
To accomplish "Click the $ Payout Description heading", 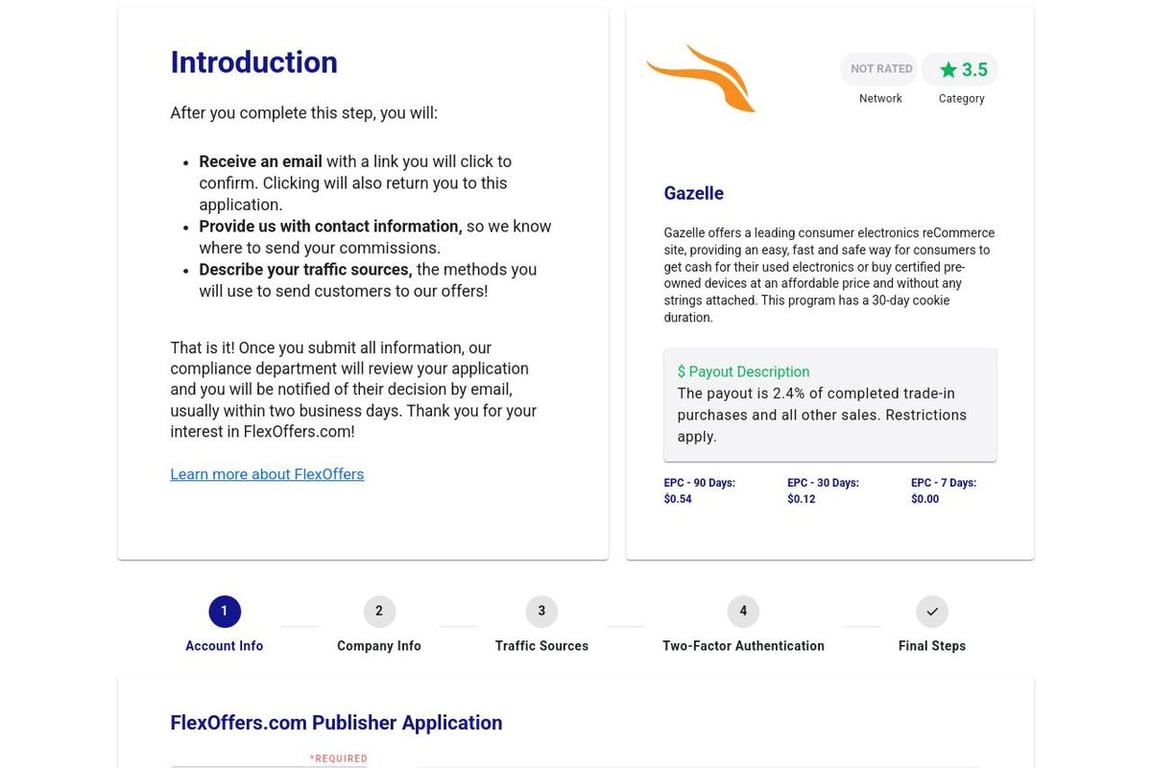I will click(x=743, y=372).
